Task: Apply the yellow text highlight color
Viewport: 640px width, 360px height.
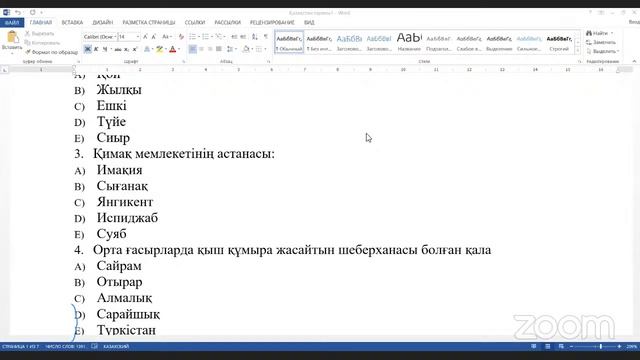Action: tap(160, 49)
